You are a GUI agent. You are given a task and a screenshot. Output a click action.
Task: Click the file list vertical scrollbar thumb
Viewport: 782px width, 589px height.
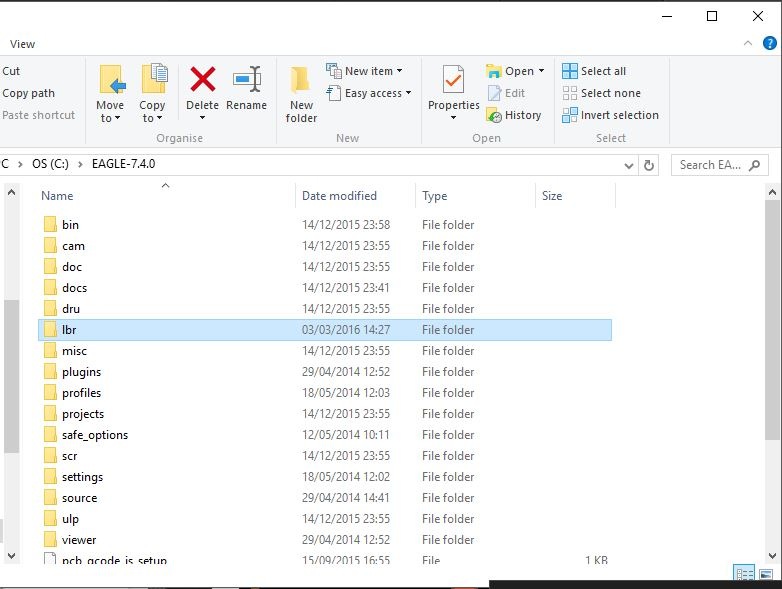click(772, 320)
